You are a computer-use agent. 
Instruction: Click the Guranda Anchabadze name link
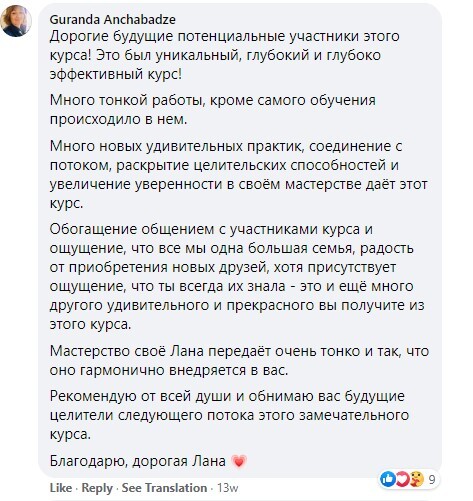pyautogui.click(x=112, y=20)
